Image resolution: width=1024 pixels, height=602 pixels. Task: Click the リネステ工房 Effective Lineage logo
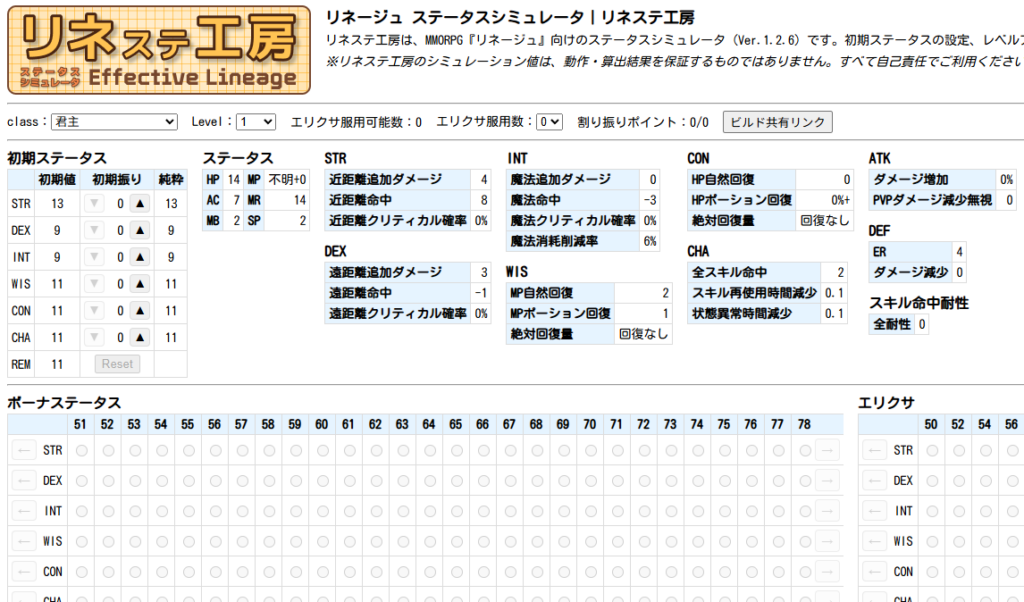[x=159, y=50]
